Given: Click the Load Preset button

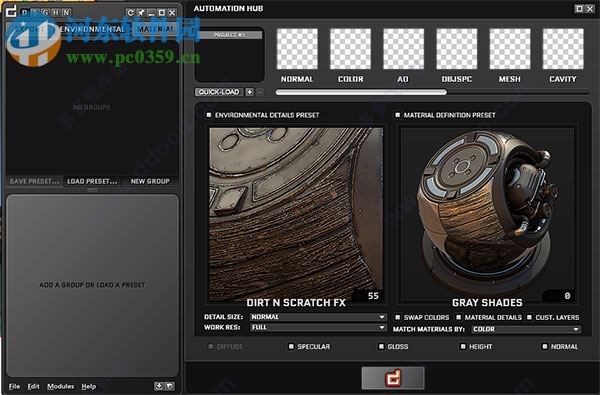Looking at the screenshot, I should (92, 181).
